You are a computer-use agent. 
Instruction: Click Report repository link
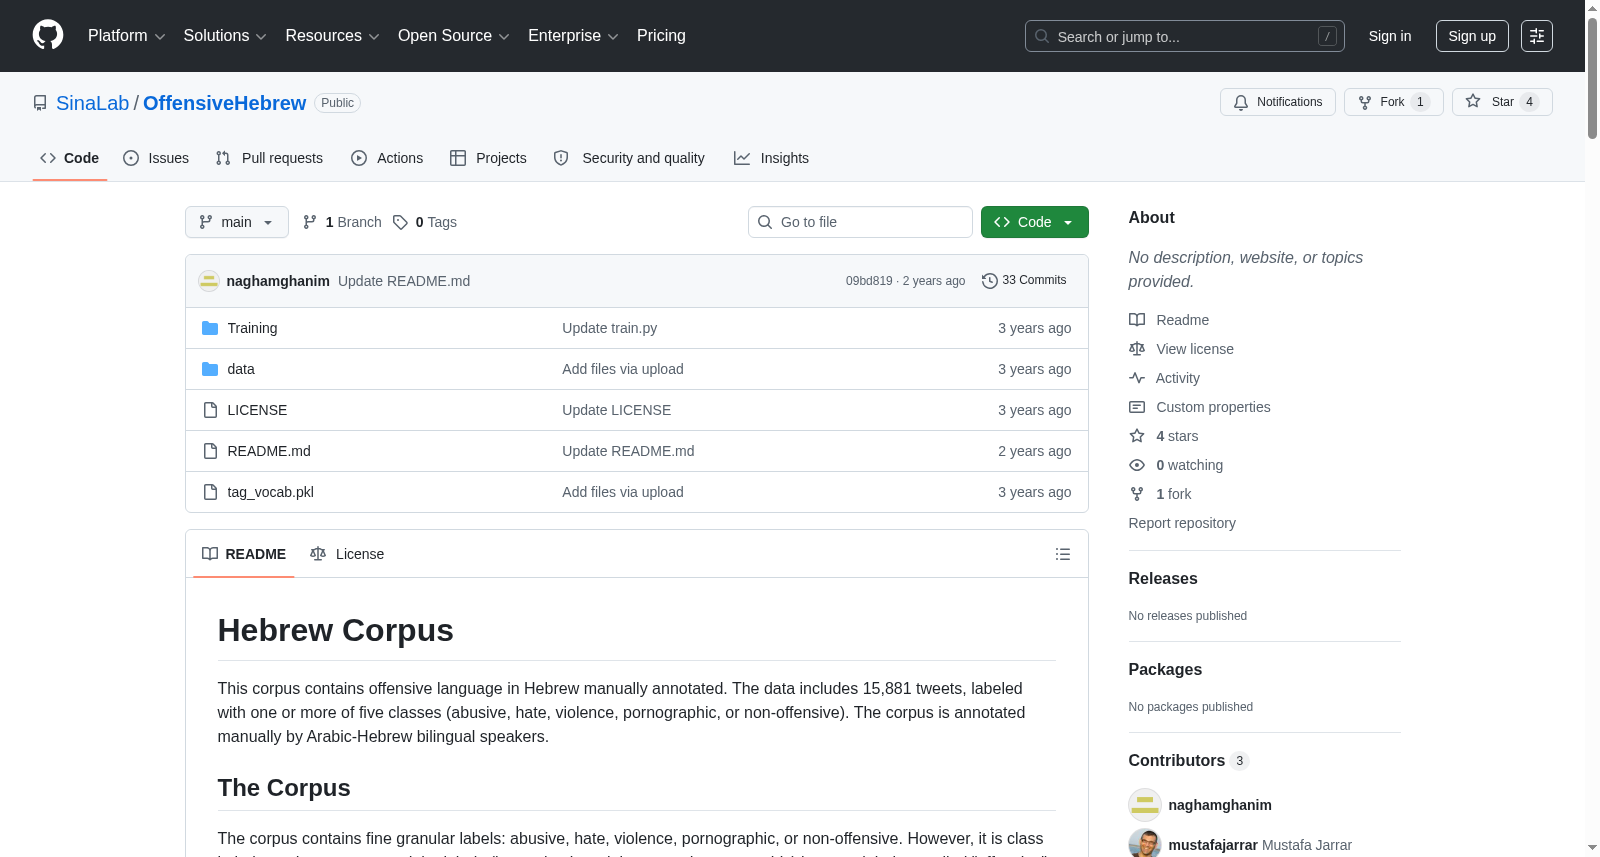click(x=1182, y=523)
